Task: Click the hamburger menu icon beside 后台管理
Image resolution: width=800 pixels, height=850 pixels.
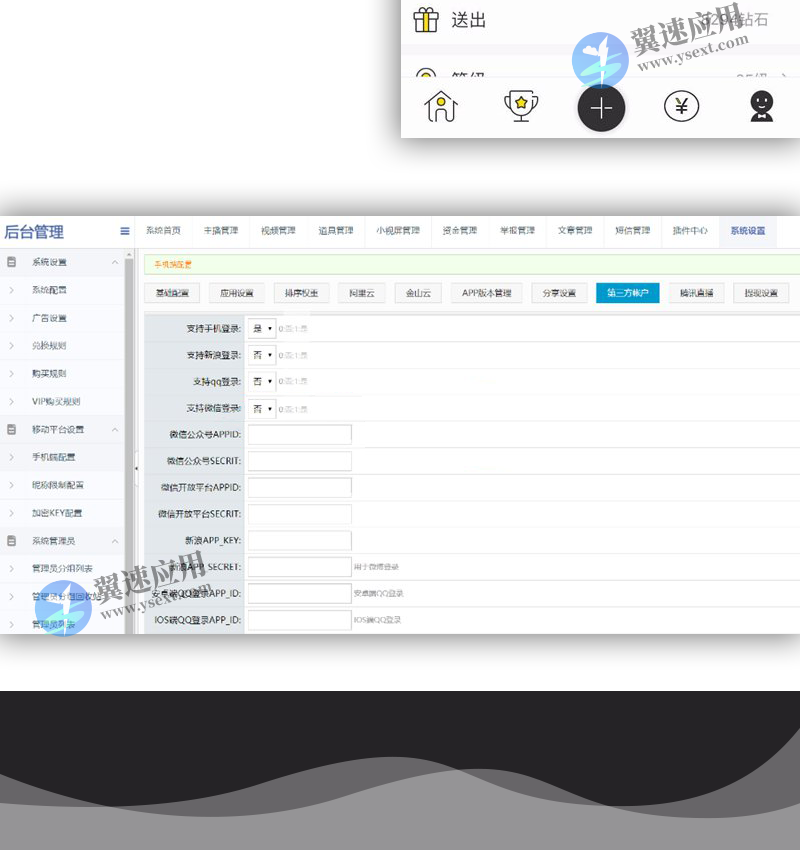Action: click(124, 230)
